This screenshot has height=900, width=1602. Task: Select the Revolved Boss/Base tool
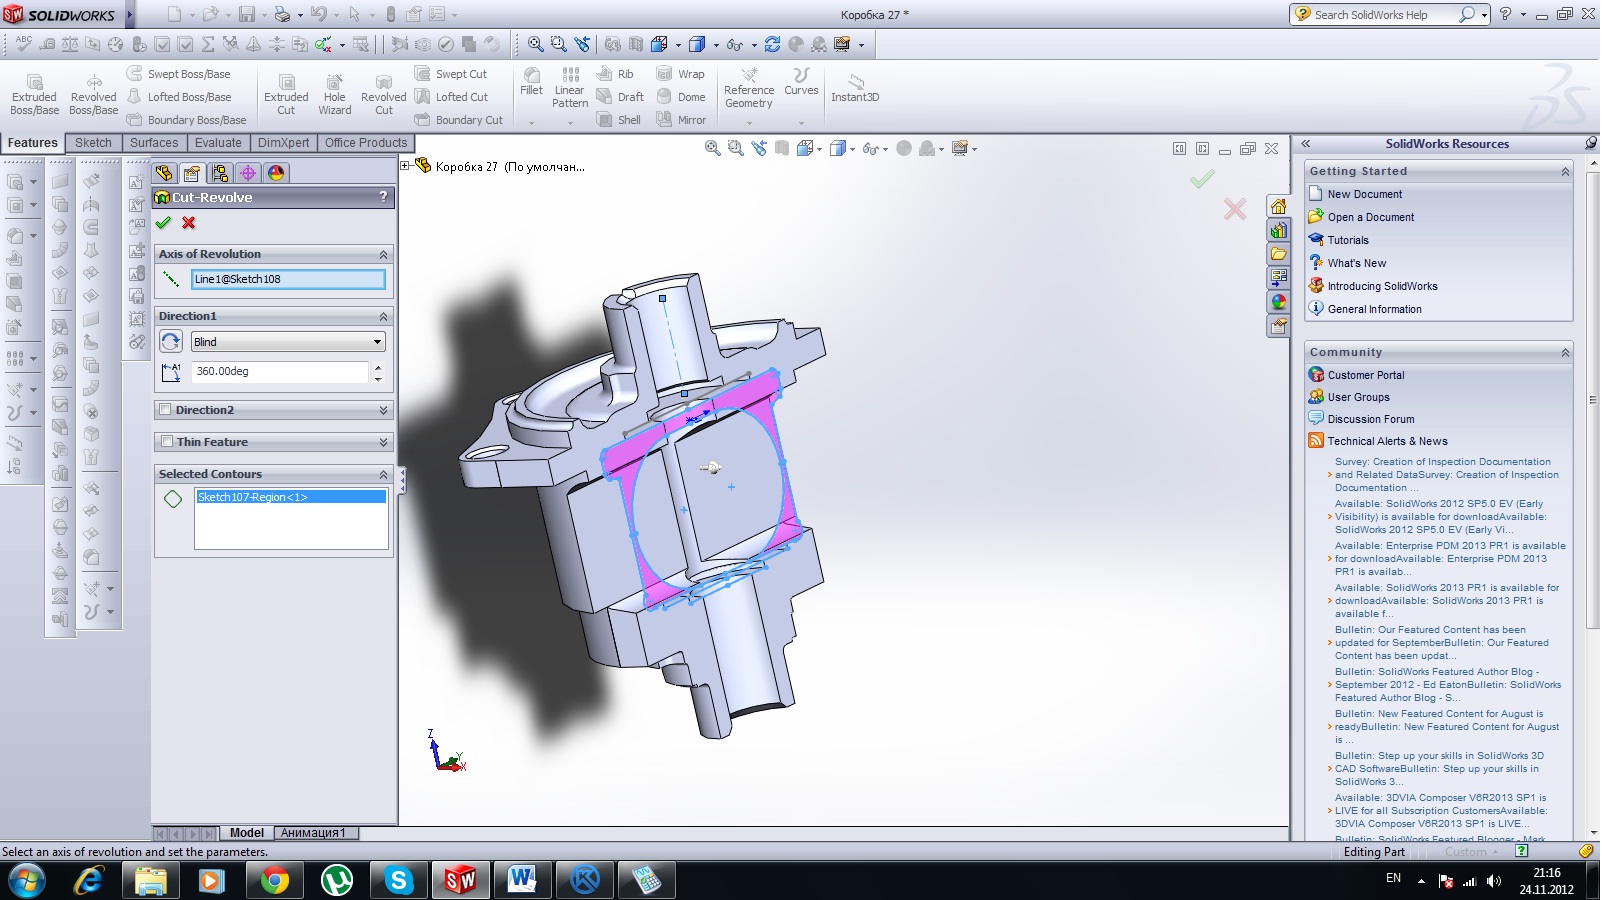pos(94,95)
